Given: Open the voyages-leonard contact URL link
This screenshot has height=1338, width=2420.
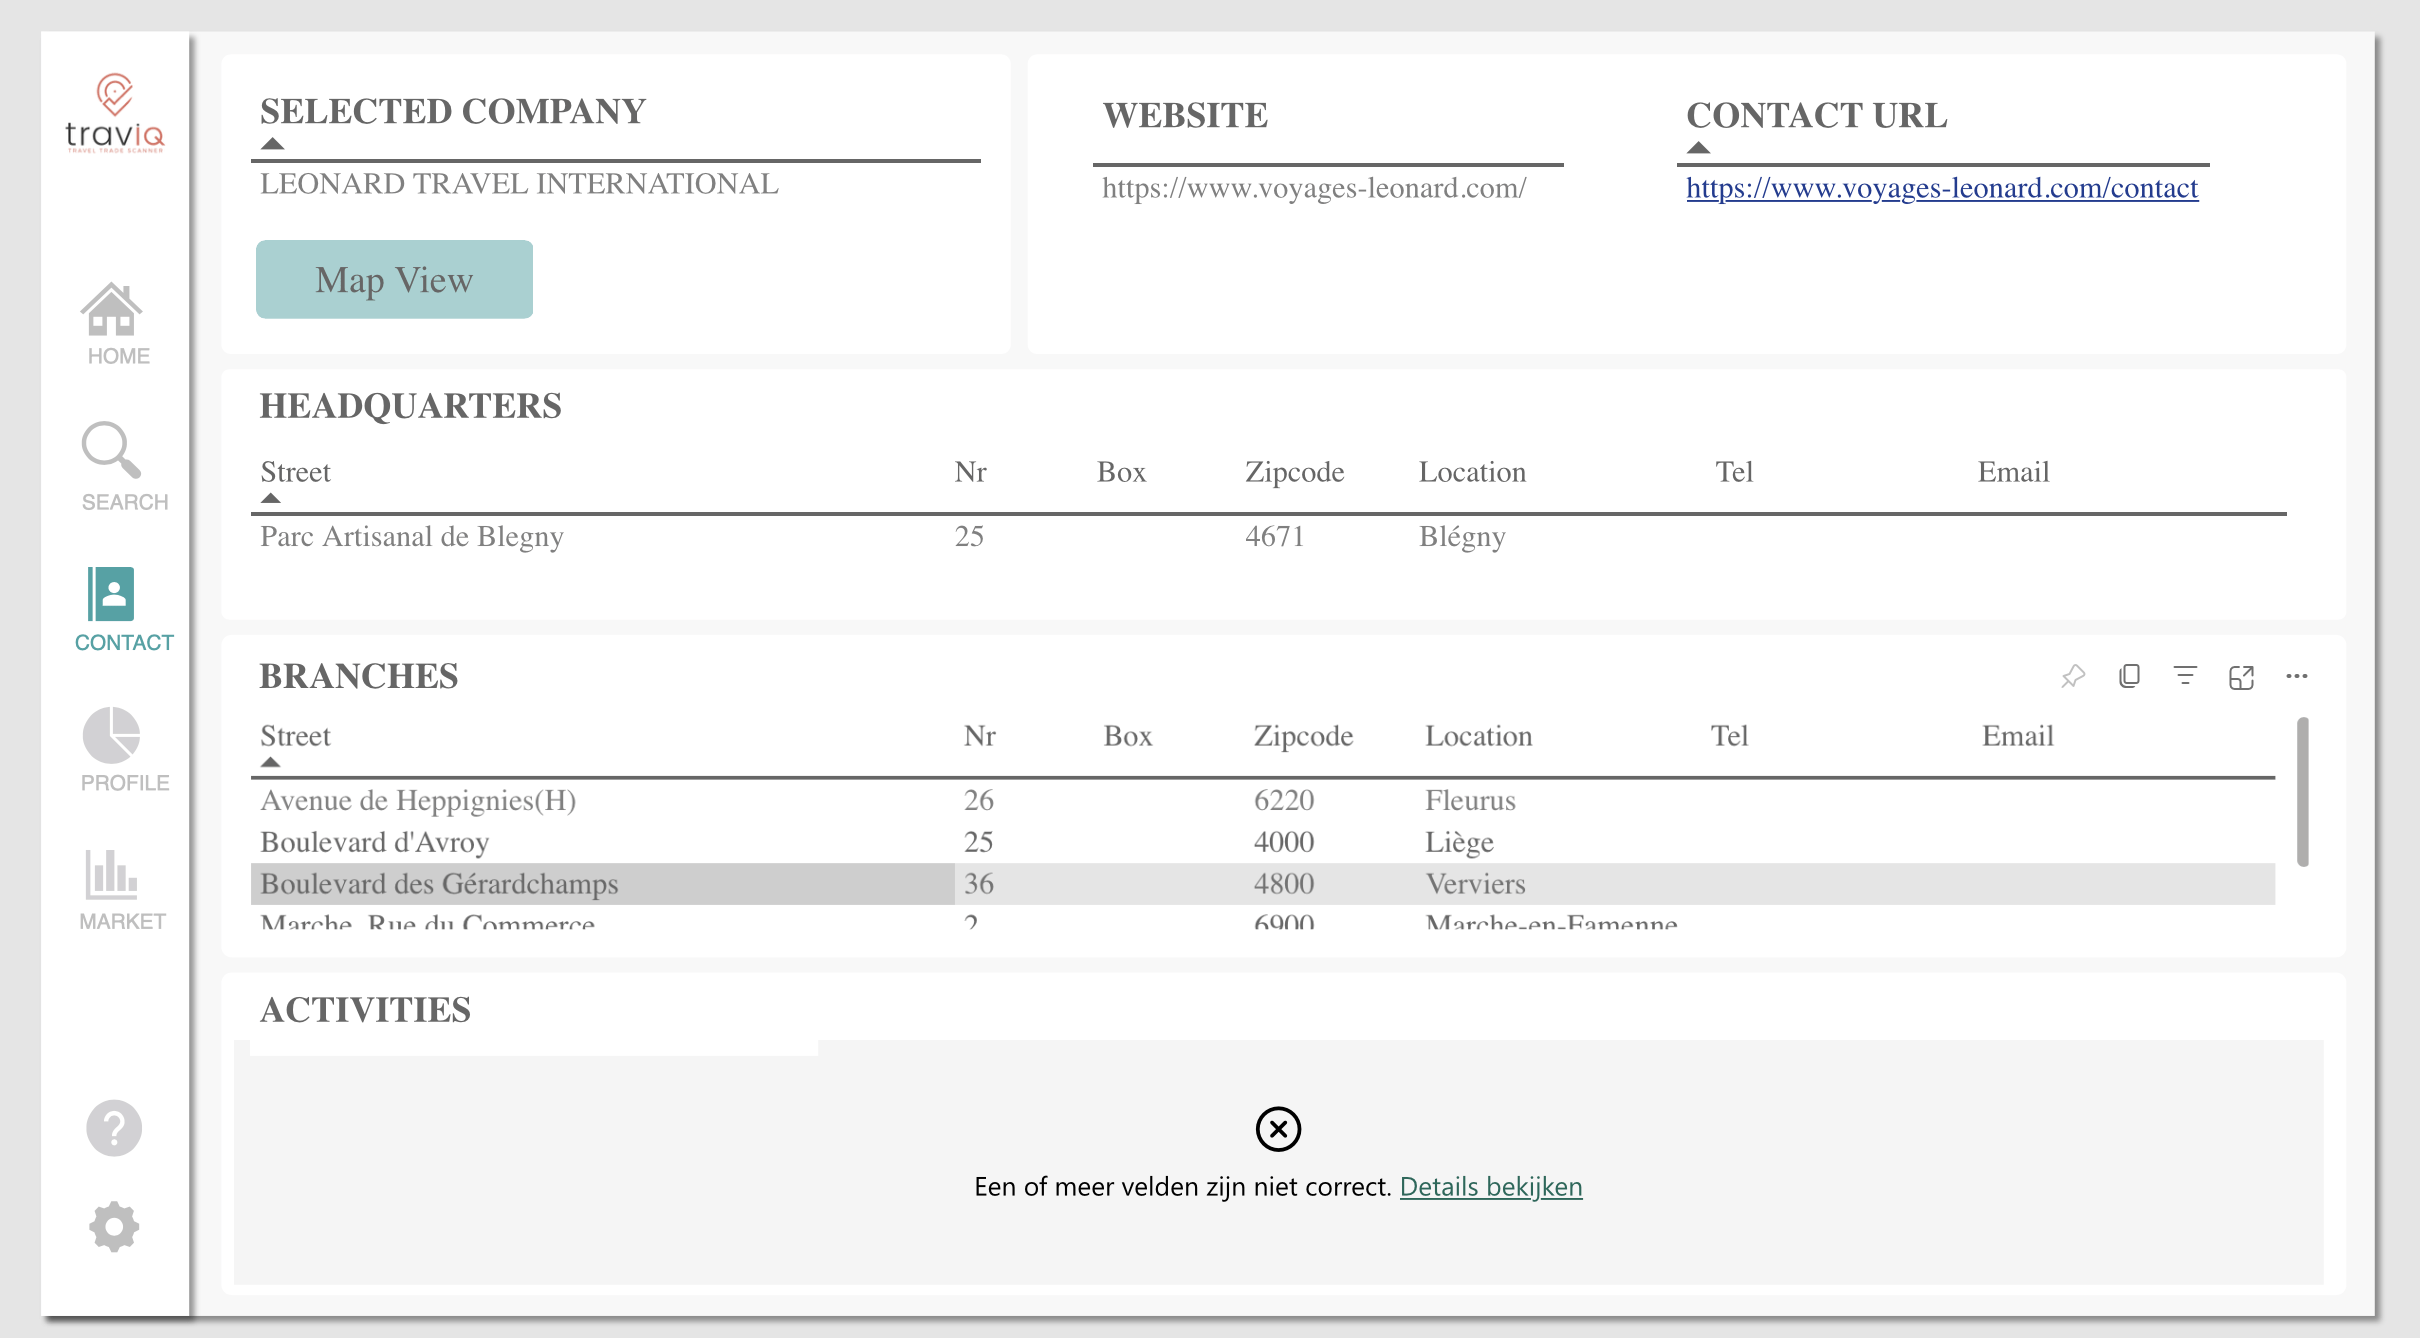Looking at the screenshot, I should click(1941, 188).
